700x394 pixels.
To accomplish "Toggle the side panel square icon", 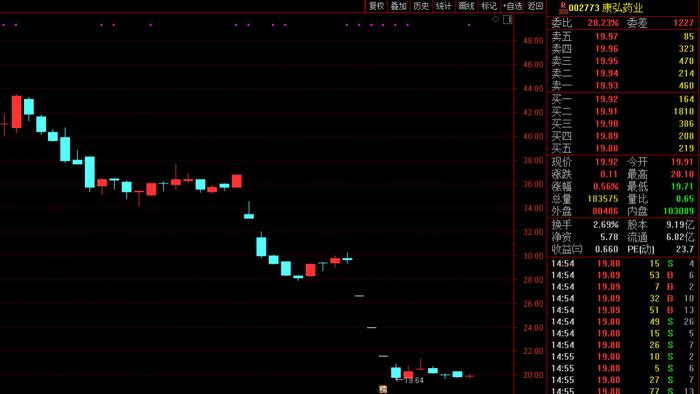I will pos(507,19).
